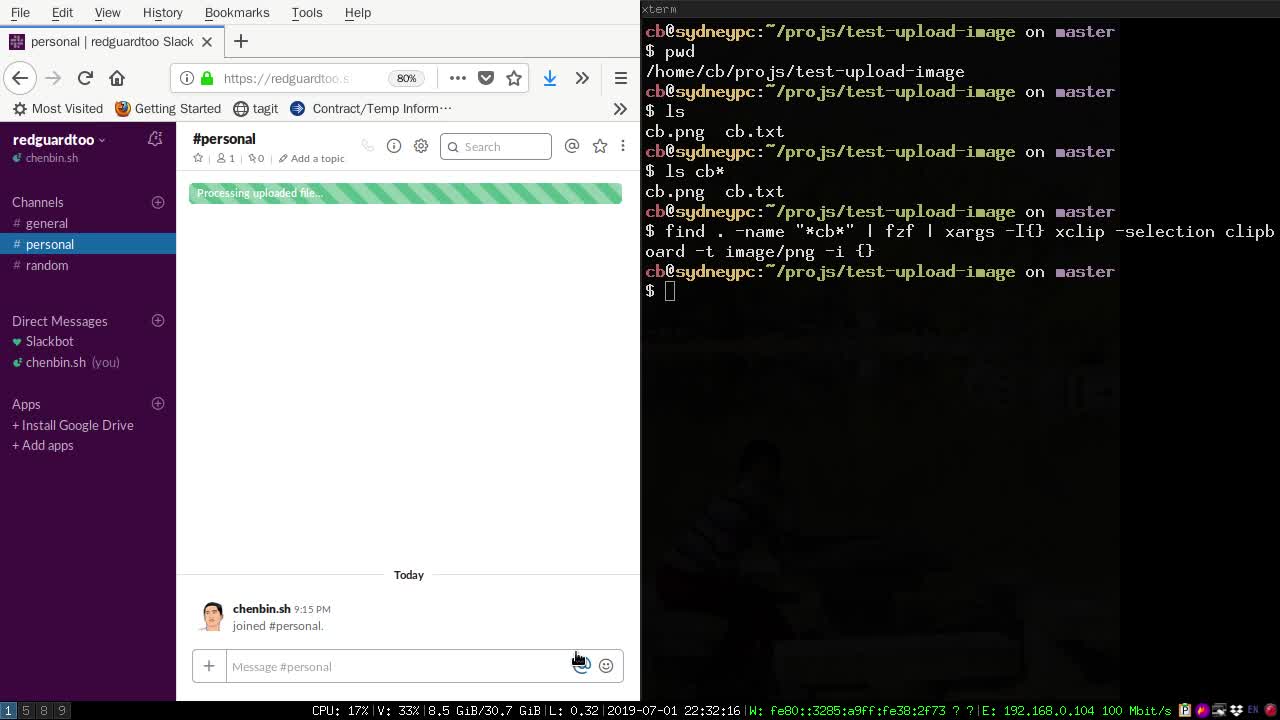Click the upload processing progress bar
The width and height of the screenshot is (1280, 720).
(x=405, y=193)
